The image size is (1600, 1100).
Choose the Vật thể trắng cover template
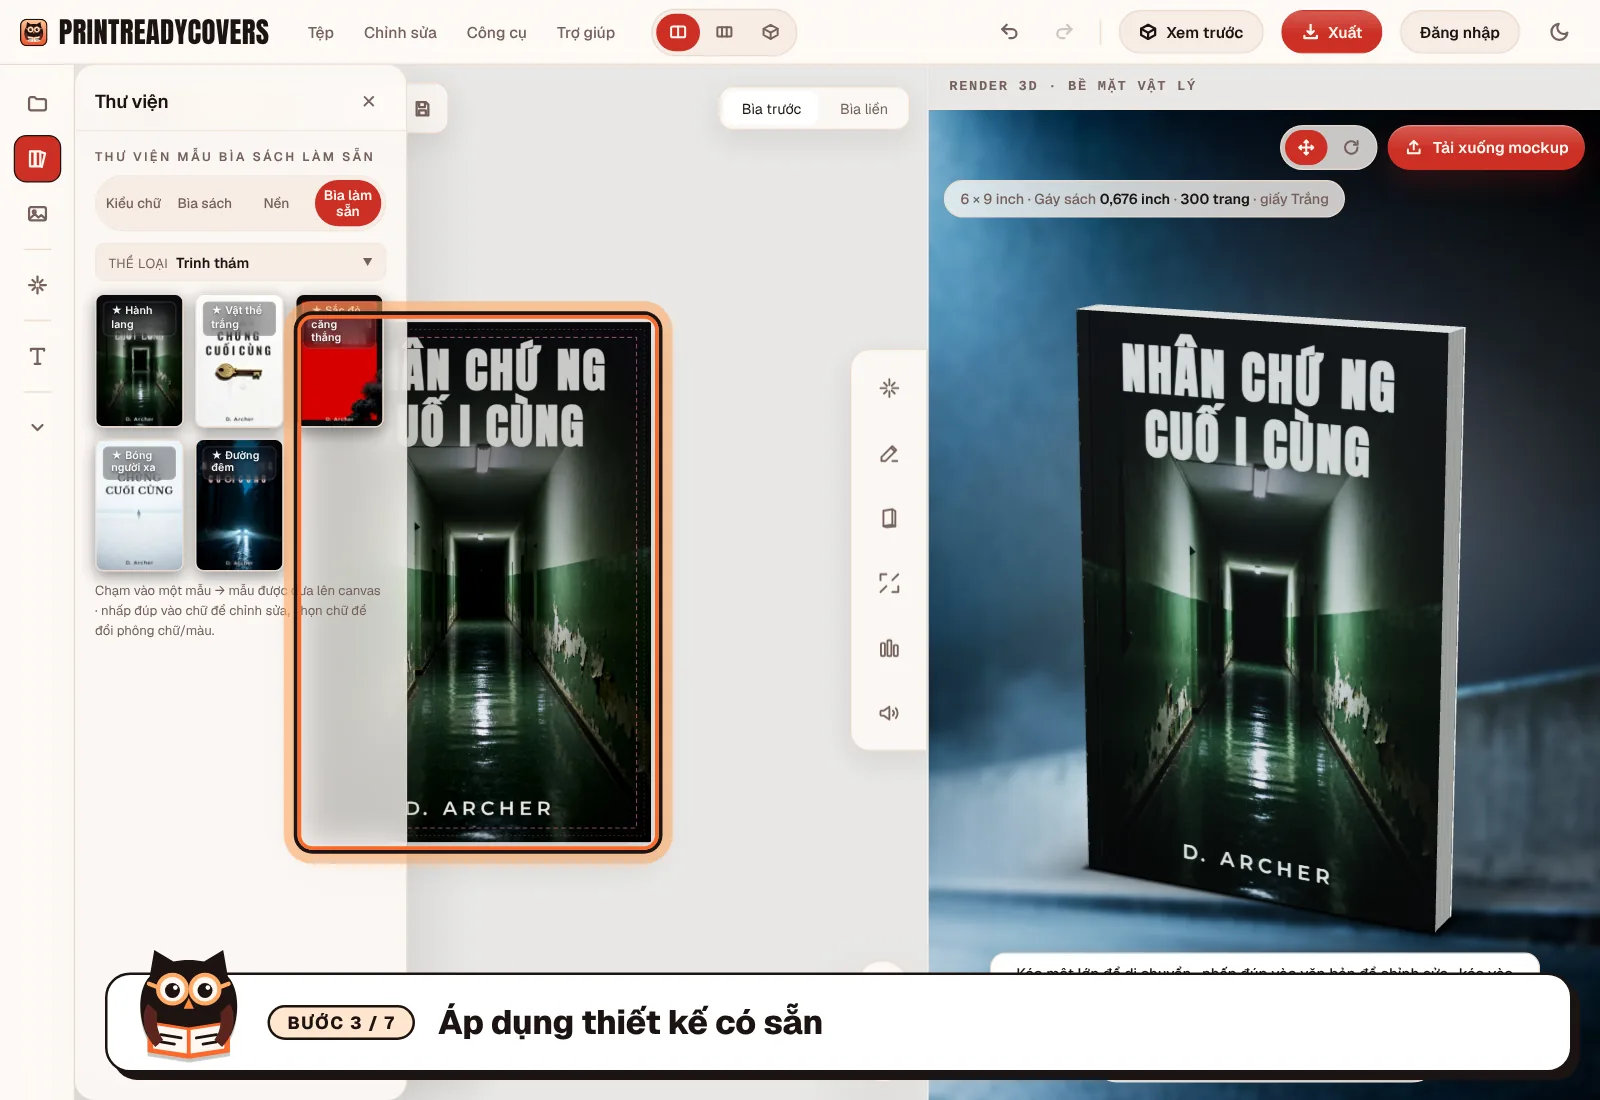[239, 361]
